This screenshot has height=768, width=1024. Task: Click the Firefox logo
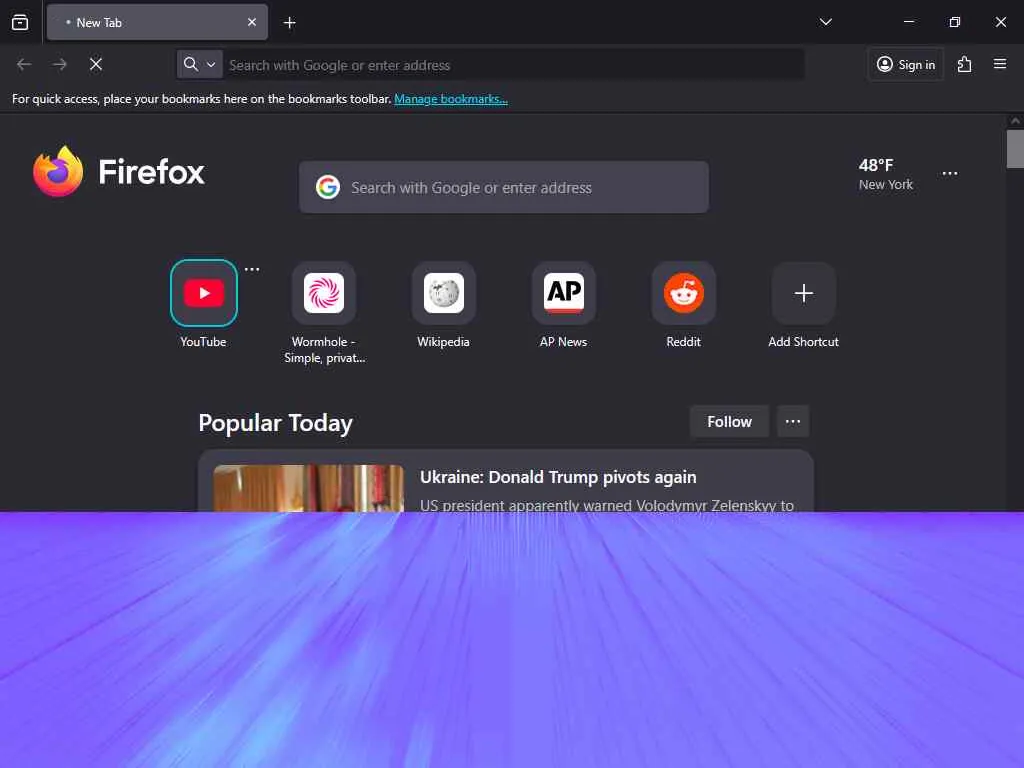(119, 171)
